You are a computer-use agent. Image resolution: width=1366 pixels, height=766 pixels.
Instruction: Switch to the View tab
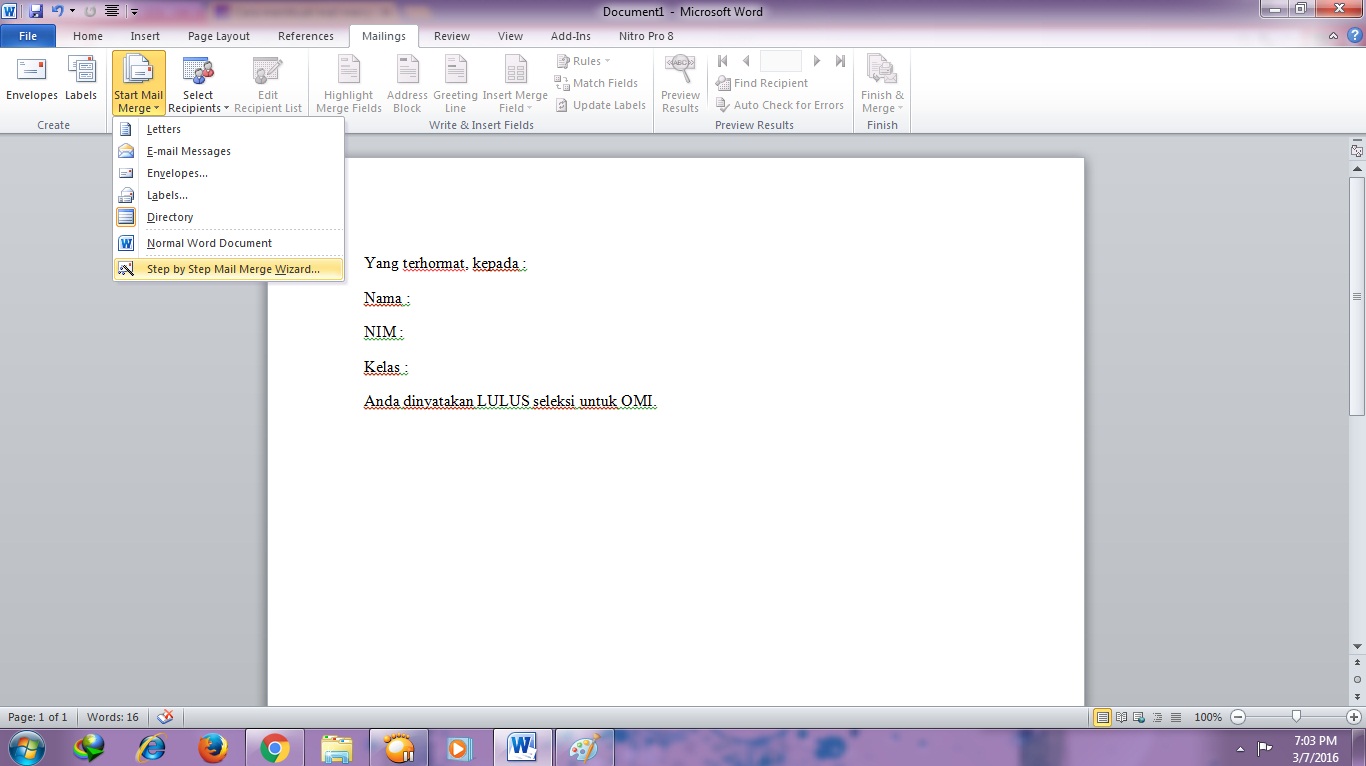coord(511,36)
